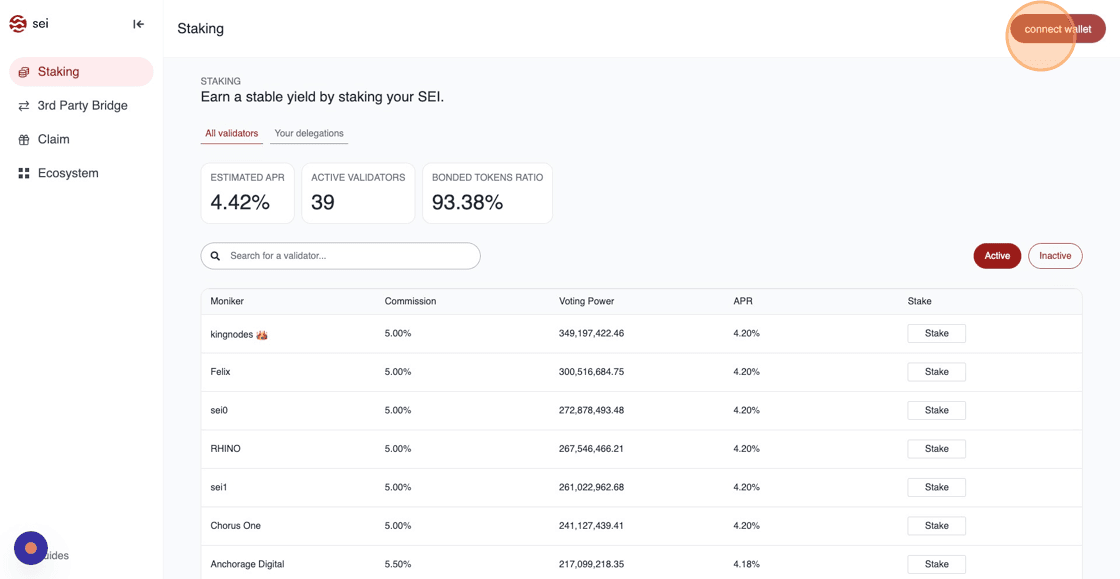Open the Your delegations tab

click(x=309, y=133)
